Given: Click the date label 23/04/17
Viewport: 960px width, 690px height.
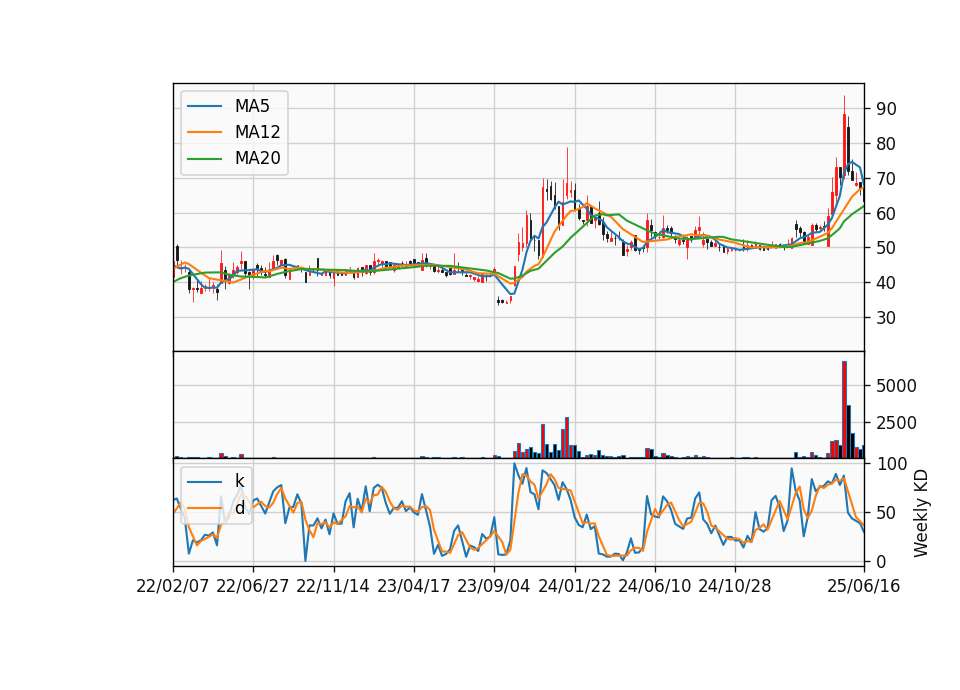Looking at the screenshot, I should [413, 586].
